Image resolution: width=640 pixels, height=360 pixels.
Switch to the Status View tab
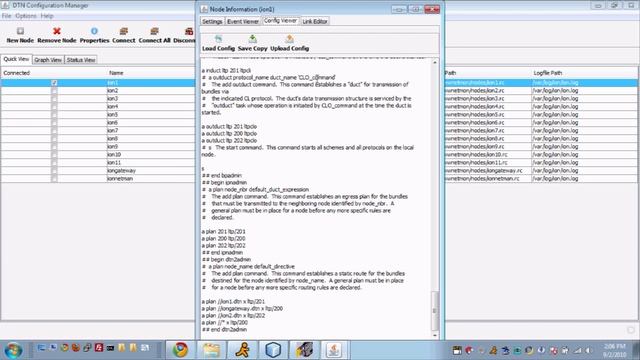81,60
